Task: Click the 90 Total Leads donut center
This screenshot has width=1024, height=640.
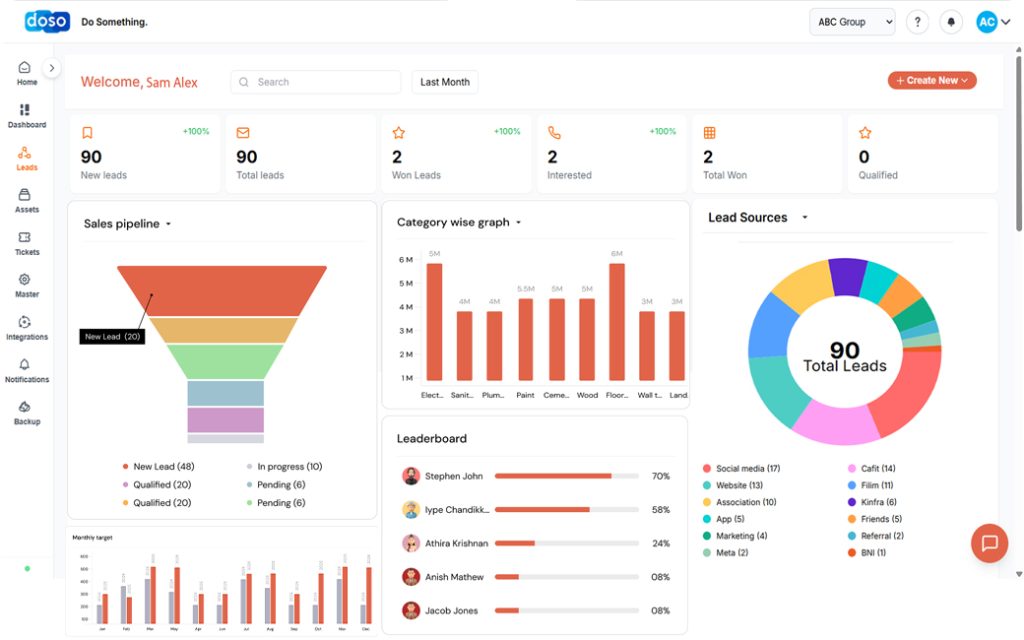Action: (x=844, y=357)
